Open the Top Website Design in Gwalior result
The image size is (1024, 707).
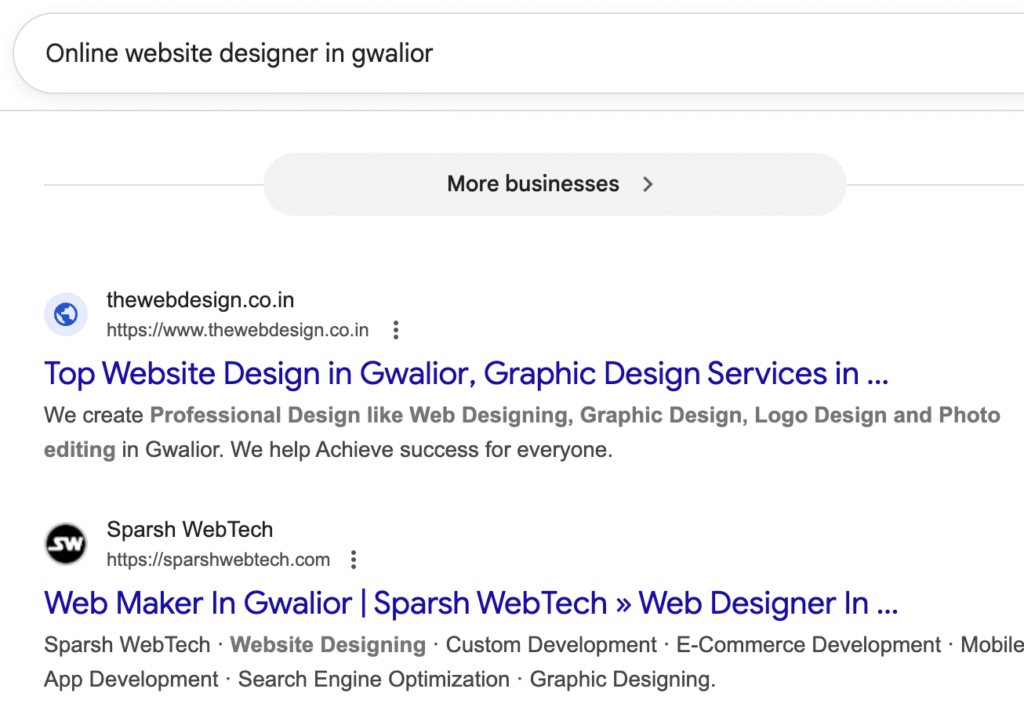point(466,374)
